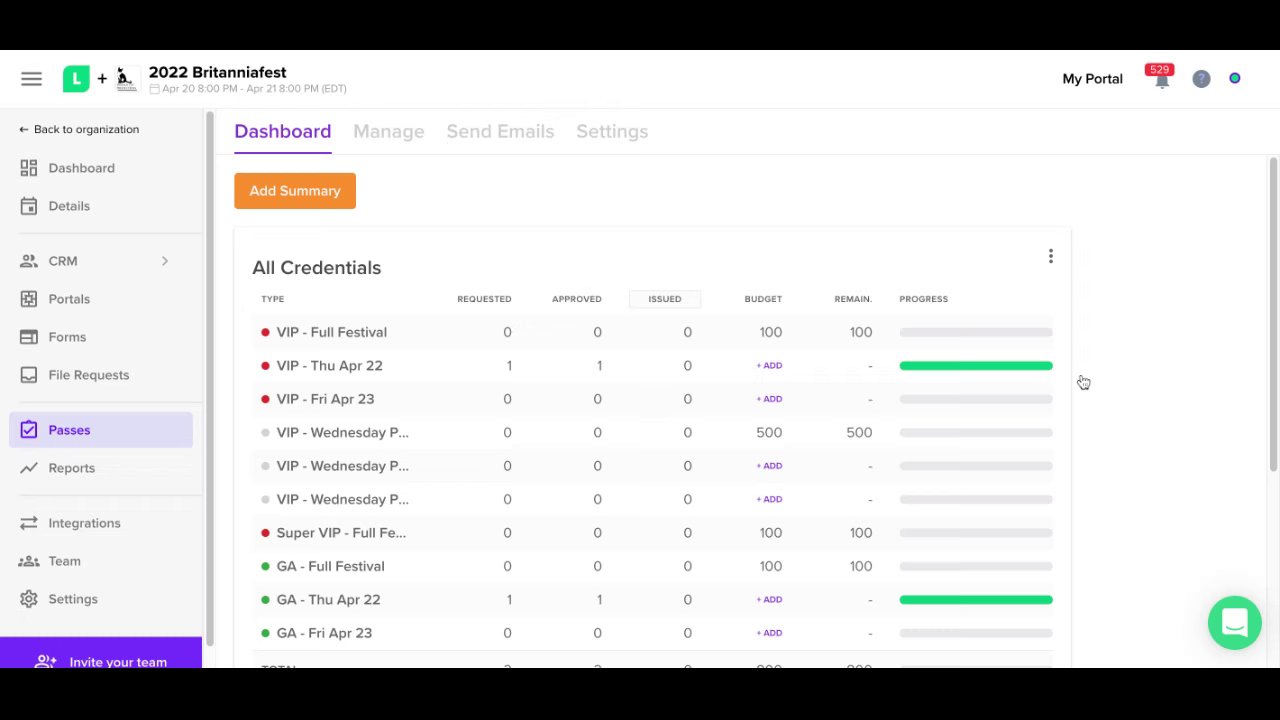Open File Requests in sidebar
1280x720 pixels.
pyautogui.click(x=89, y=375)
